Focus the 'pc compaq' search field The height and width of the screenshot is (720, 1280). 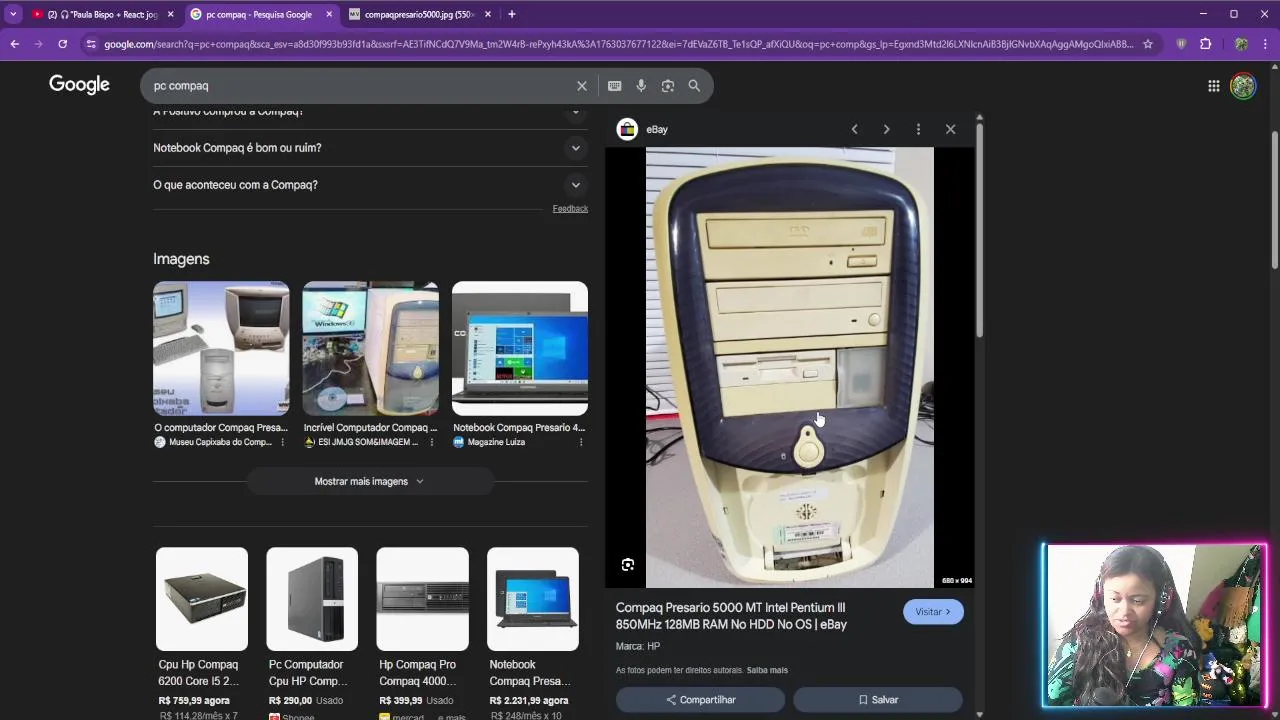(360, 86)
